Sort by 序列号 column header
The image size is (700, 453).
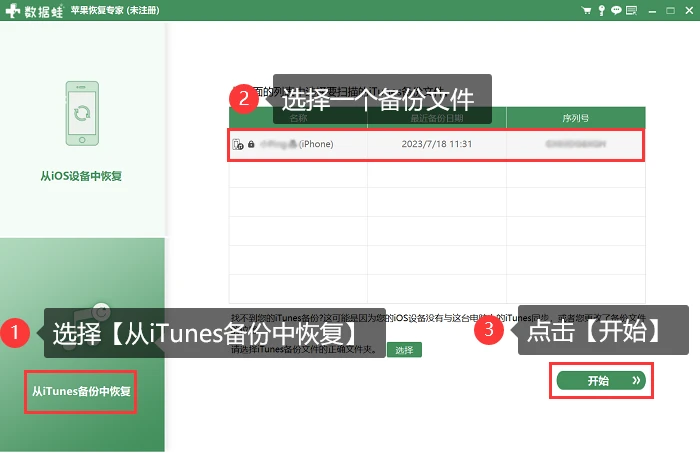click(x=575, y=118)
